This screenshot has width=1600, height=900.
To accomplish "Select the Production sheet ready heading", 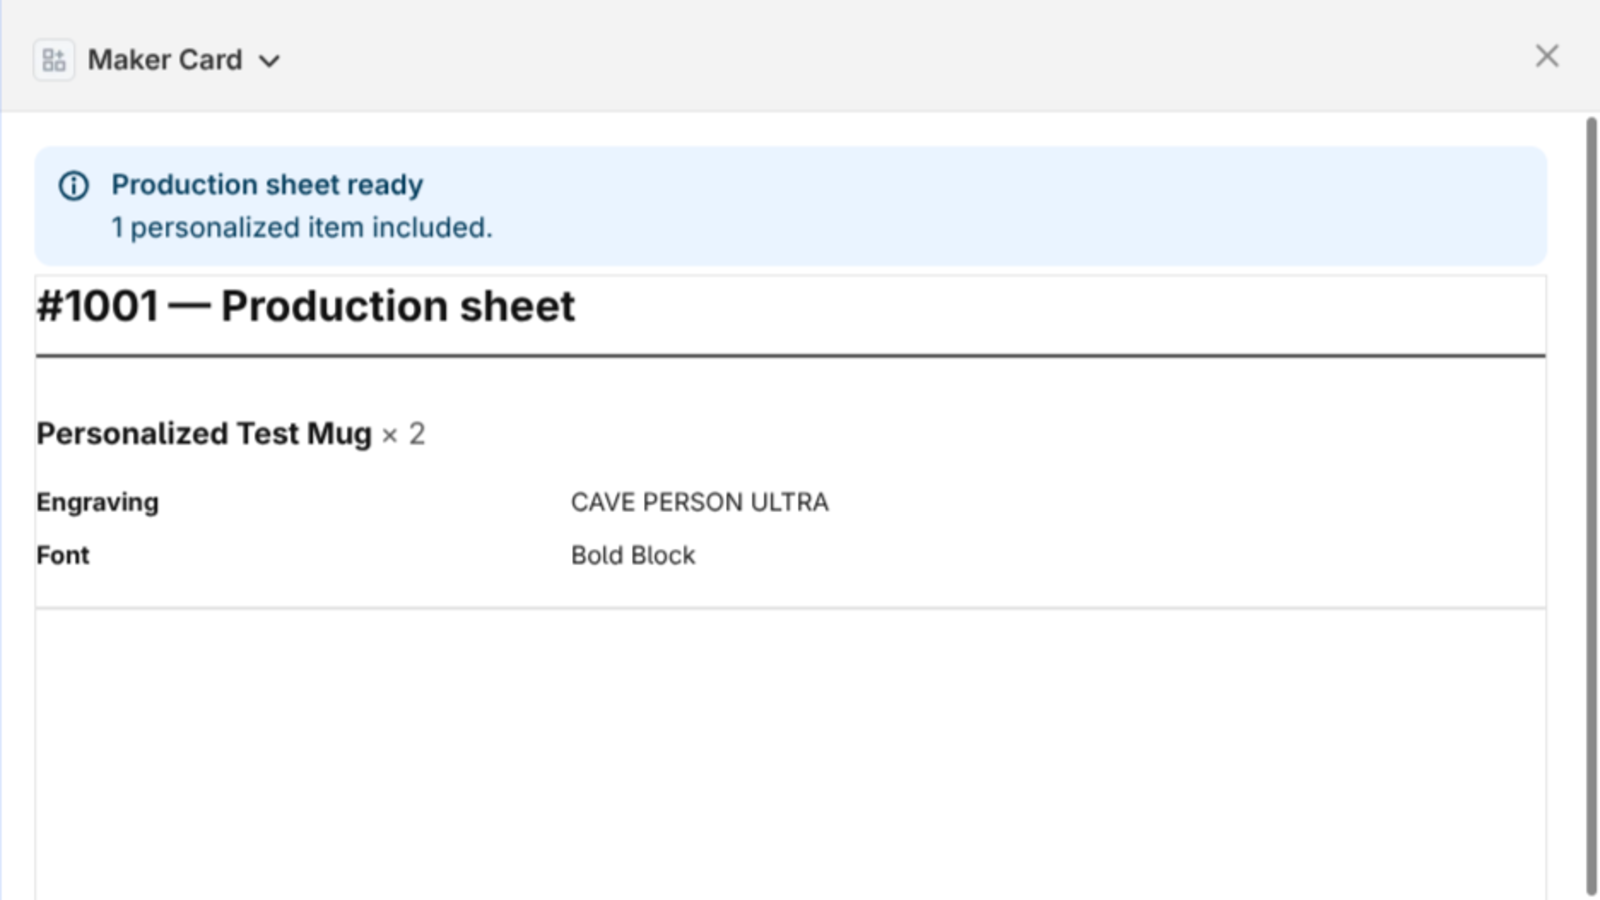I will click(267, 185).
